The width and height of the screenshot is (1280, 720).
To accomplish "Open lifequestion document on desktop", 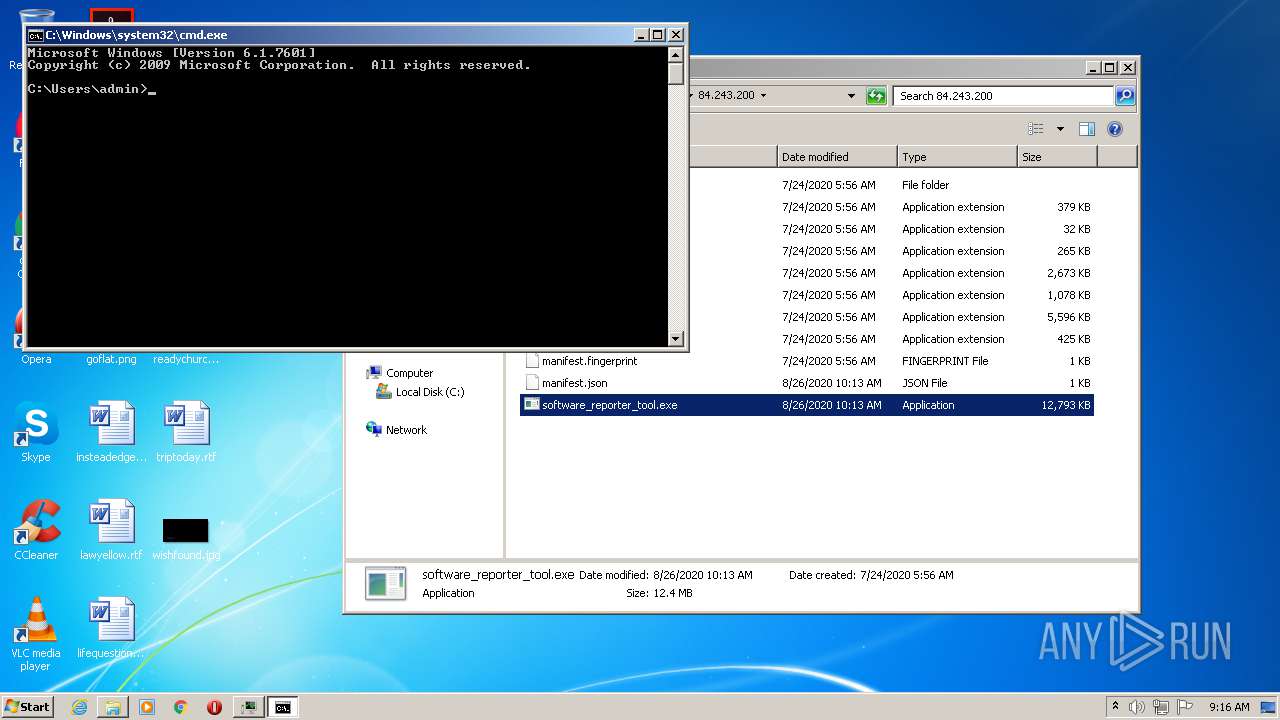I will click(x=111, y=629).
